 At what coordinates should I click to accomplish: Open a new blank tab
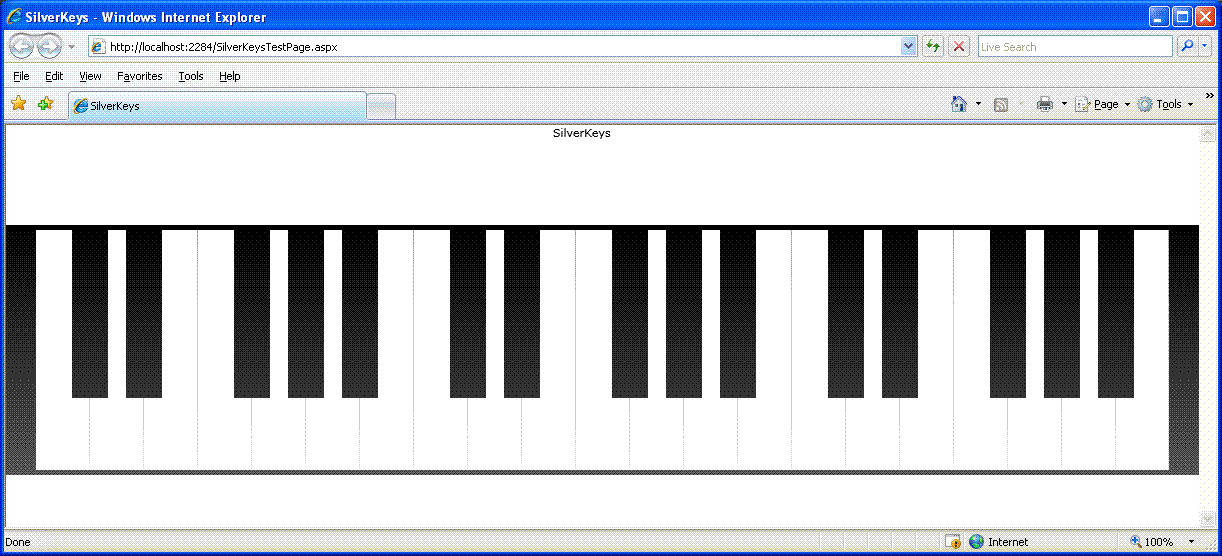(381, 107)
